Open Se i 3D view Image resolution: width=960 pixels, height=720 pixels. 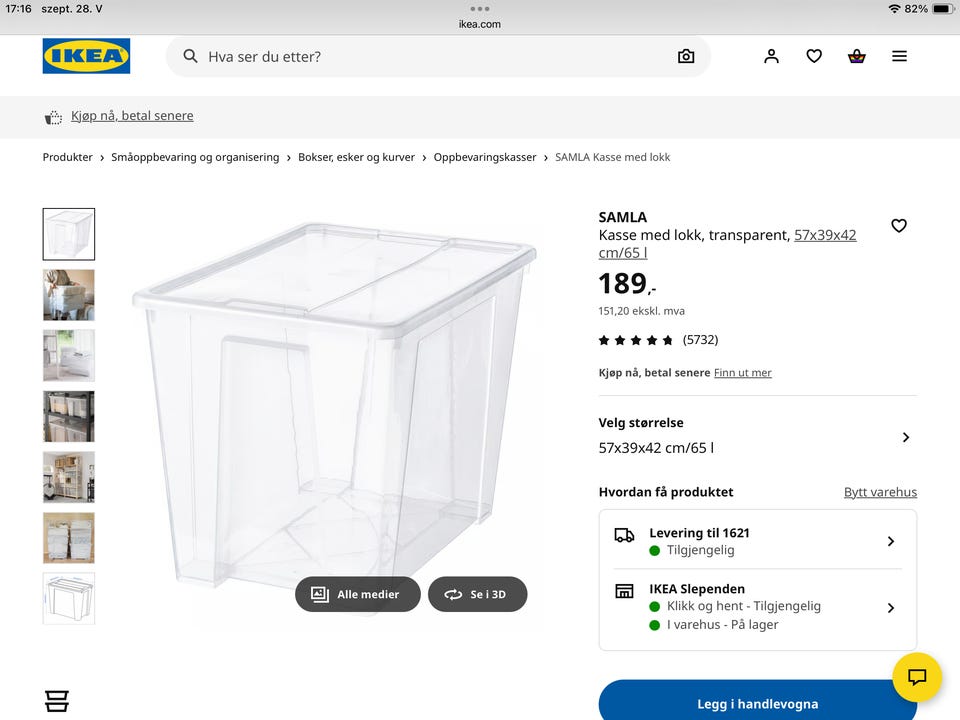(477, 594)
